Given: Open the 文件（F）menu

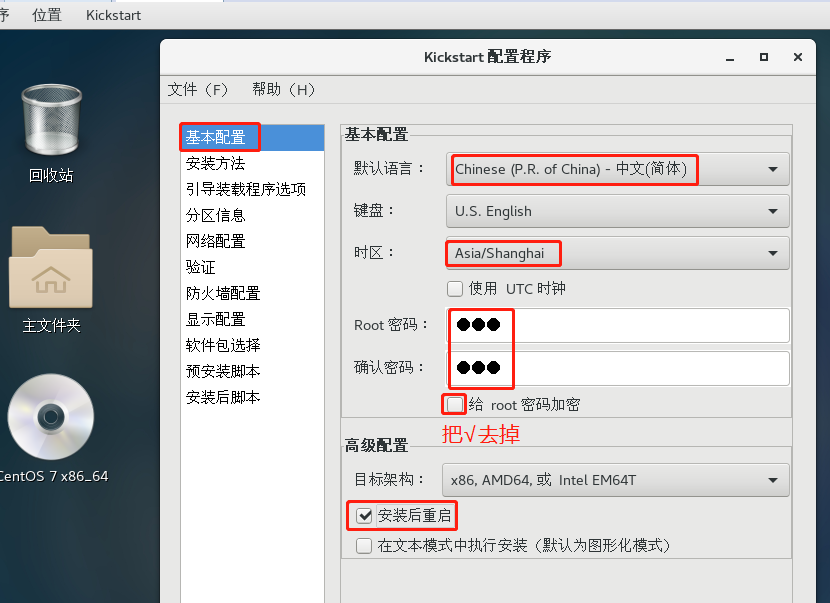Looking at the screenshot, I should coord(198,89).
